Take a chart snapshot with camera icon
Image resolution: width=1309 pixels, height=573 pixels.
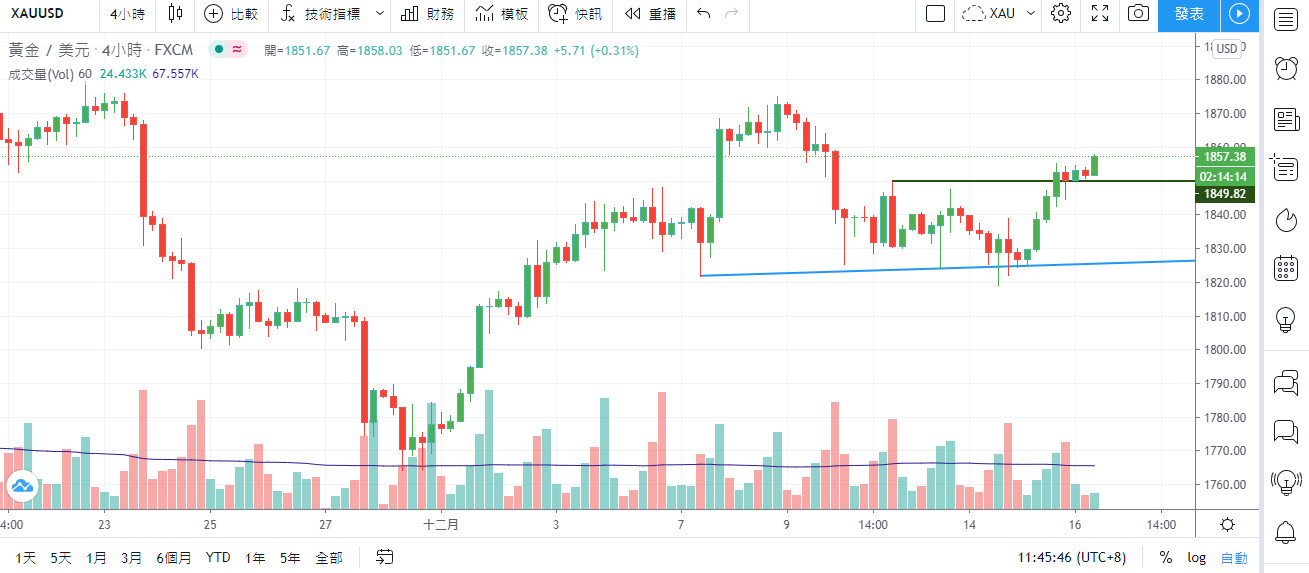coord(1138,13)
